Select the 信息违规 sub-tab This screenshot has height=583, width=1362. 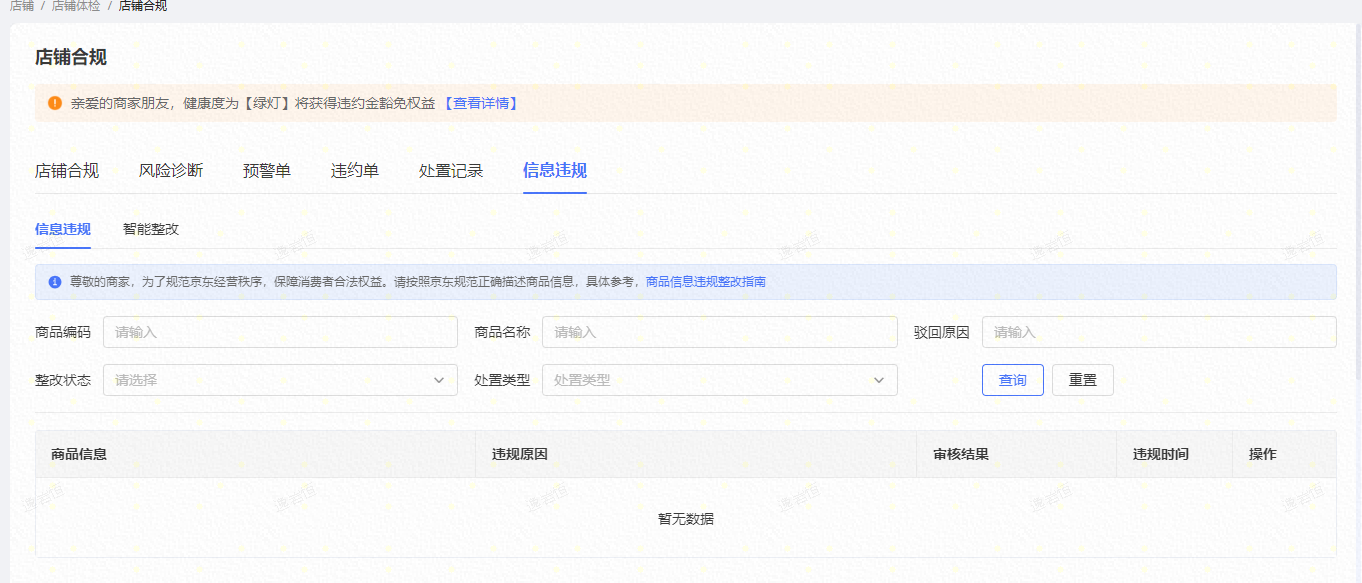coord(63,229)
